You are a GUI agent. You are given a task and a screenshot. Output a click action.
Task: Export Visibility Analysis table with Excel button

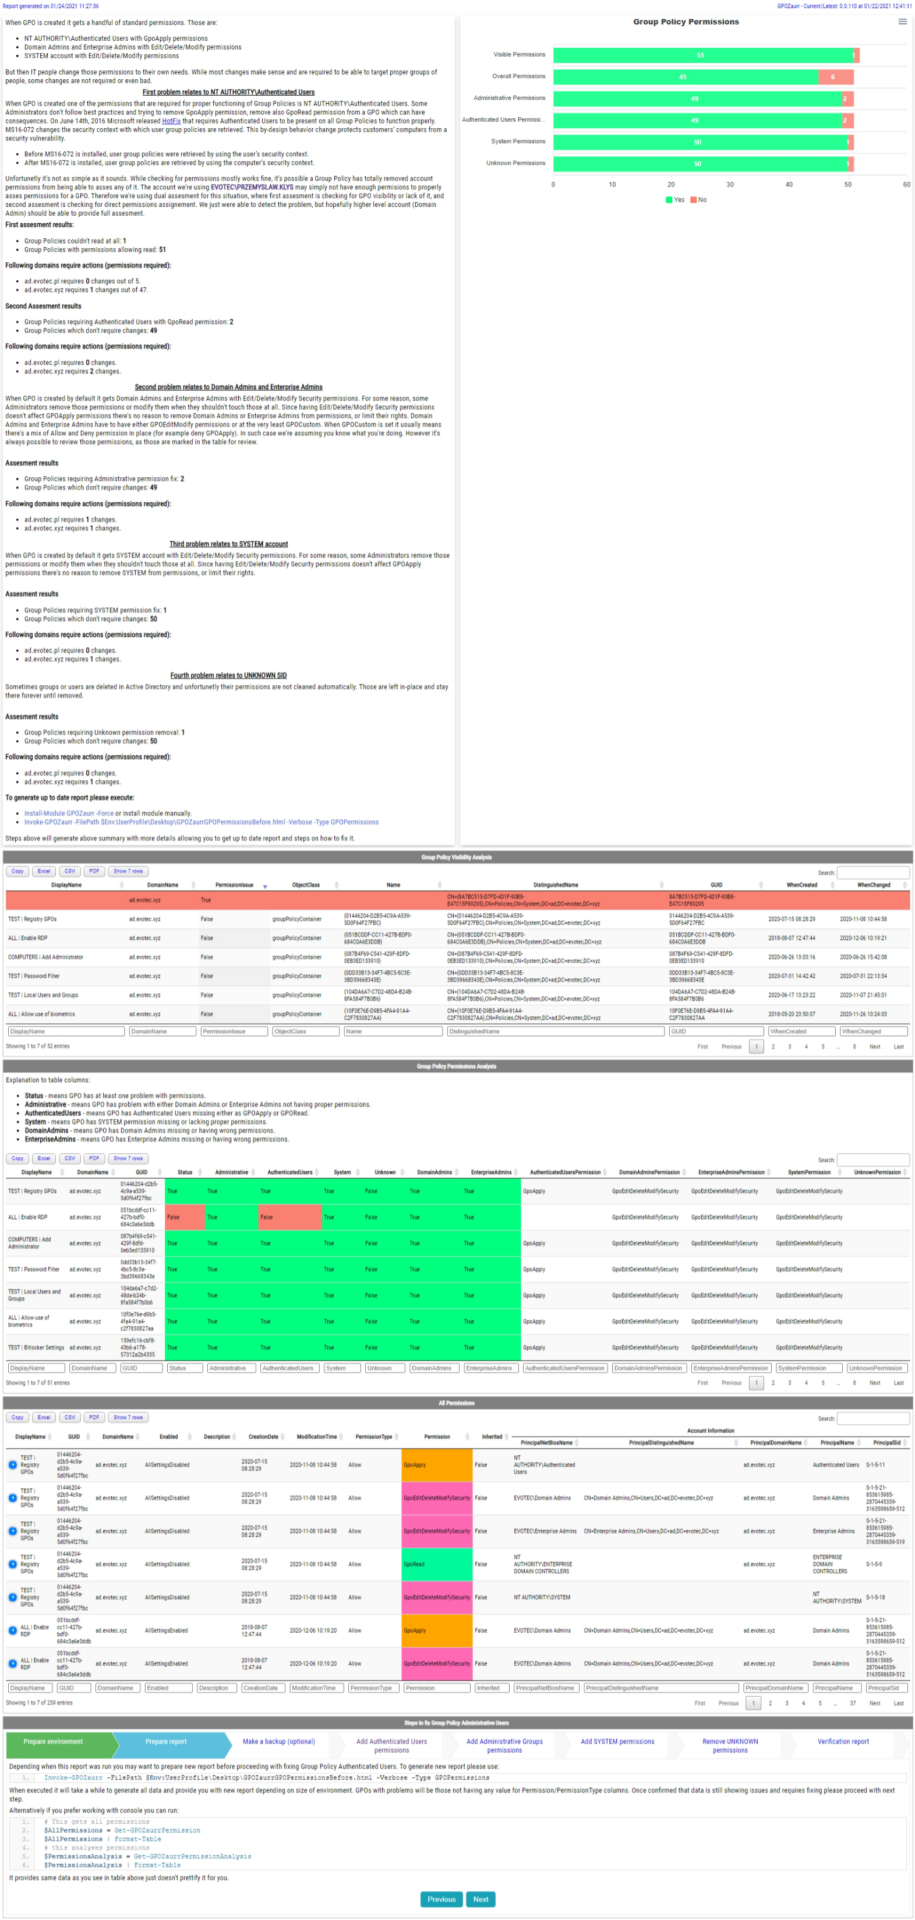tap(44, 871)
